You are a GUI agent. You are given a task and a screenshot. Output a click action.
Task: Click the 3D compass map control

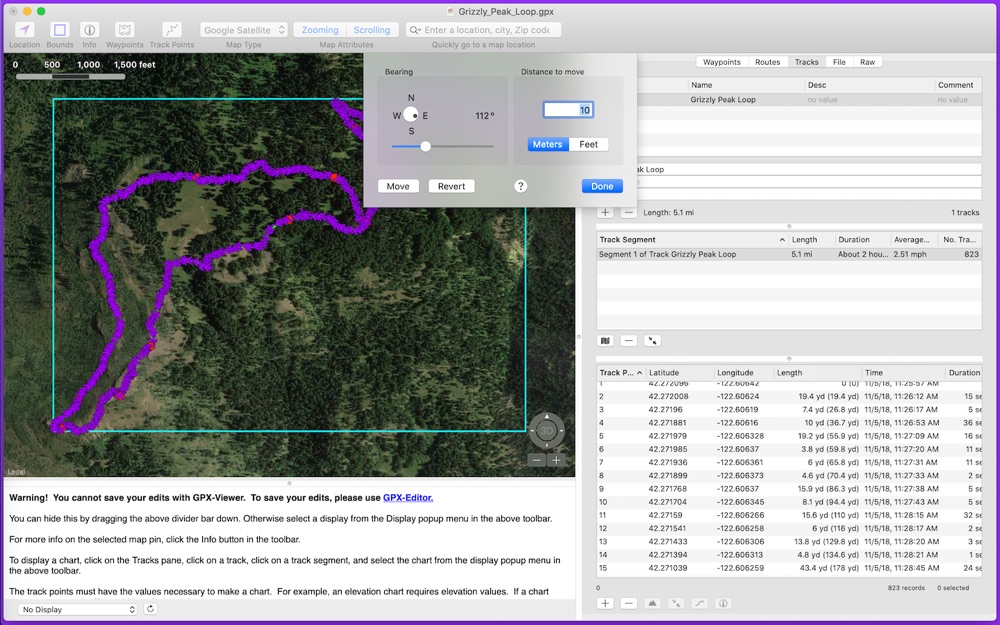[x=546, y=431]
